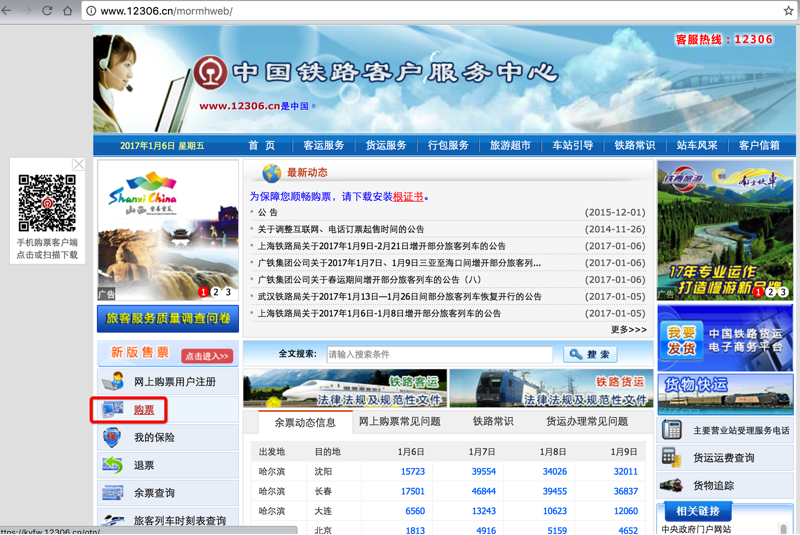Image resolution: width=800 pixels, height=535 pixels.
Task: Click the 哈尔滨–大连 1月9日 value 12060
Action: [626, 511]
